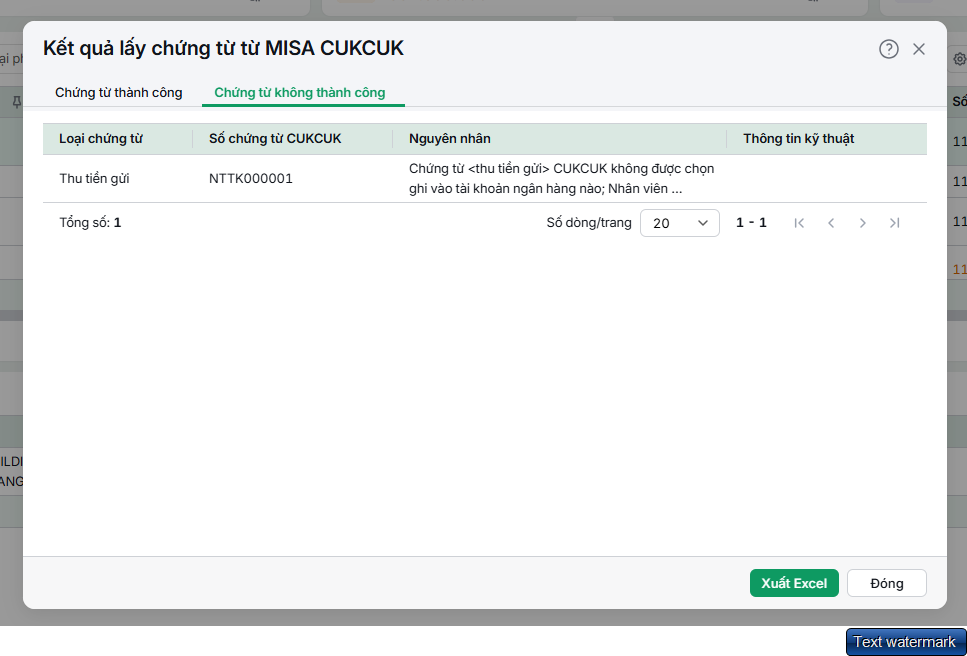Go to next page chevron
Viewport: 967px width, 656px height.
click(863, 223)
